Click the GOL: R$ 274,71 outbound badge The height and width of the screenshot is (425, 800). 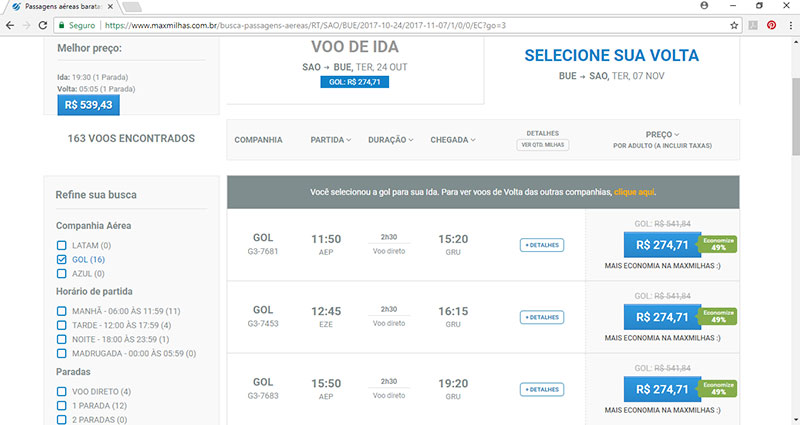(x=355, y=82)
